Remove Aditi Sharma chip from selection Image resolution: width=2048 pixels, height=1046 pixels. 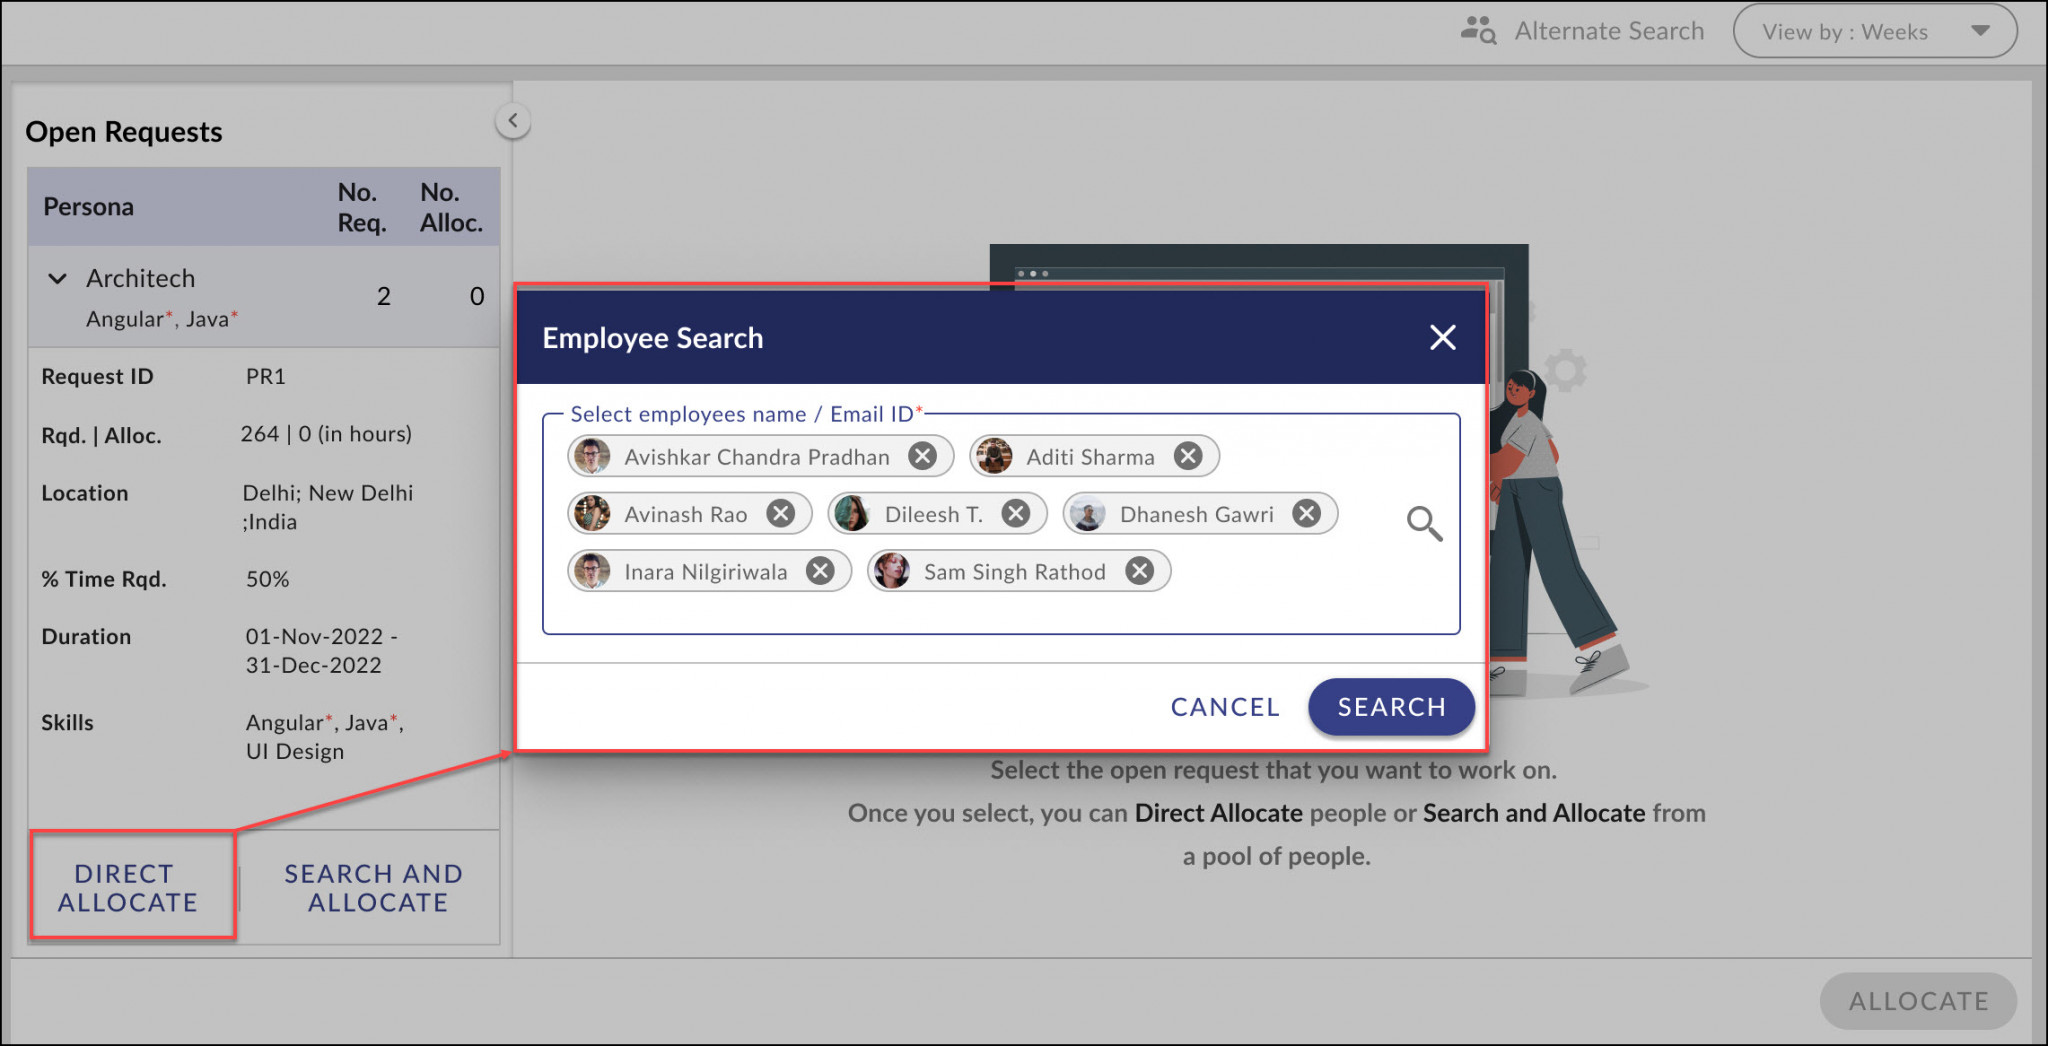tap(1188, 456)
